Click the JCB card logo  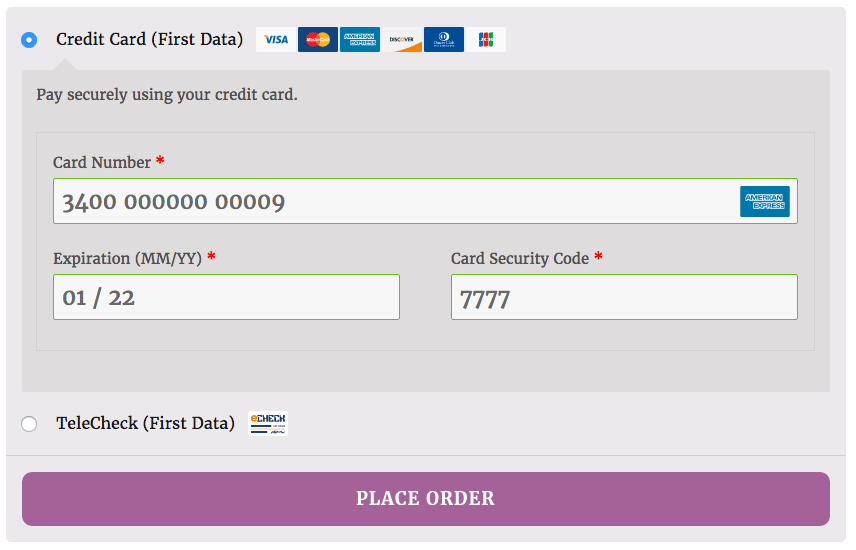click(486, 40)
